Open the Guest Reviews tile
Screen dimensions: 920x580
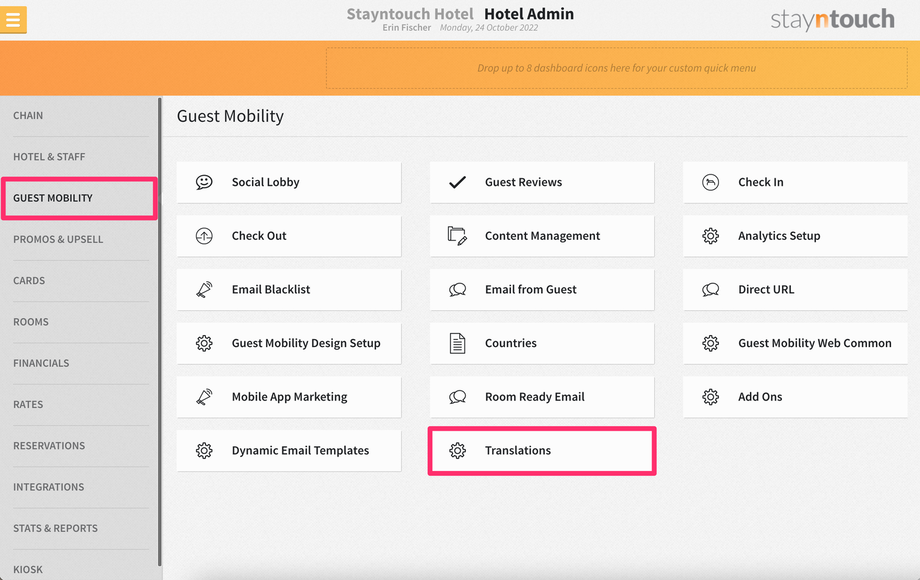pyautogui.click(x=542, y=182)
